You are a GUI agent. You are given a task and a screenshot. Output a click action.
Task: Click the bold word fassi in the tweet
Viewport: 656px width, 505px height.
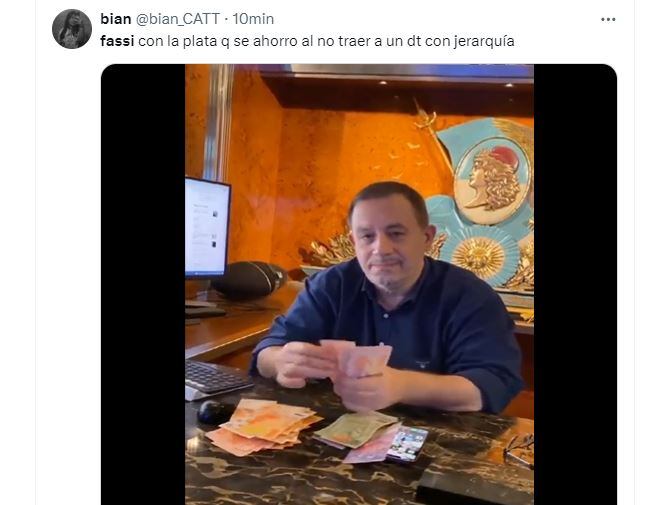tap(117, 41)
